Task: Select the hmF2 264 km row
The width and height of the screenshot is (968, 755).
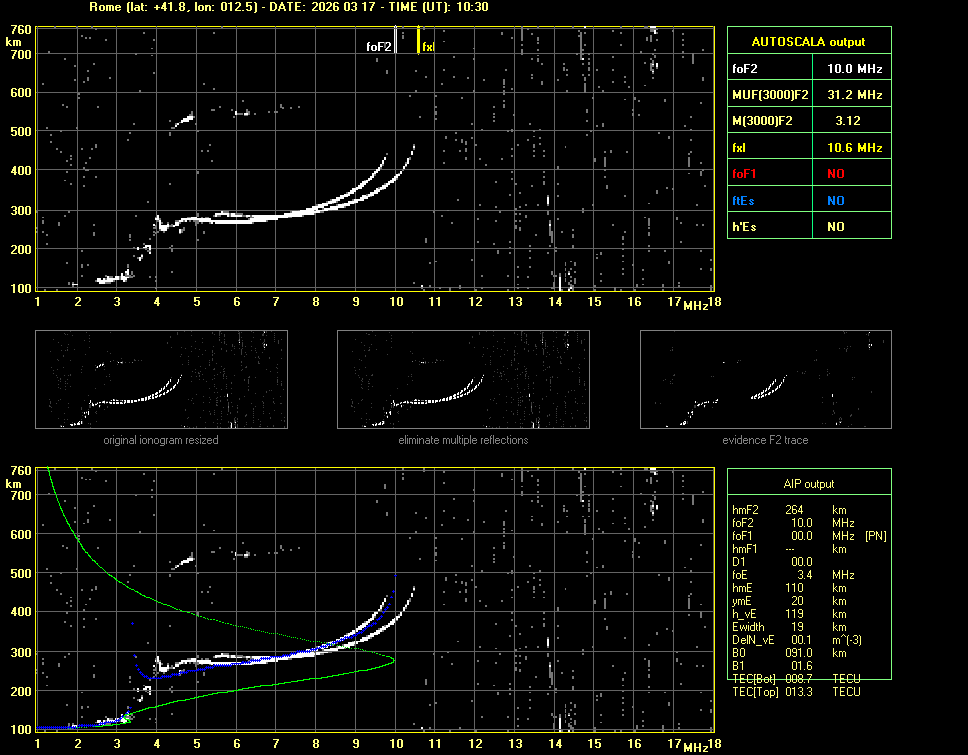Action: (790, 510)
